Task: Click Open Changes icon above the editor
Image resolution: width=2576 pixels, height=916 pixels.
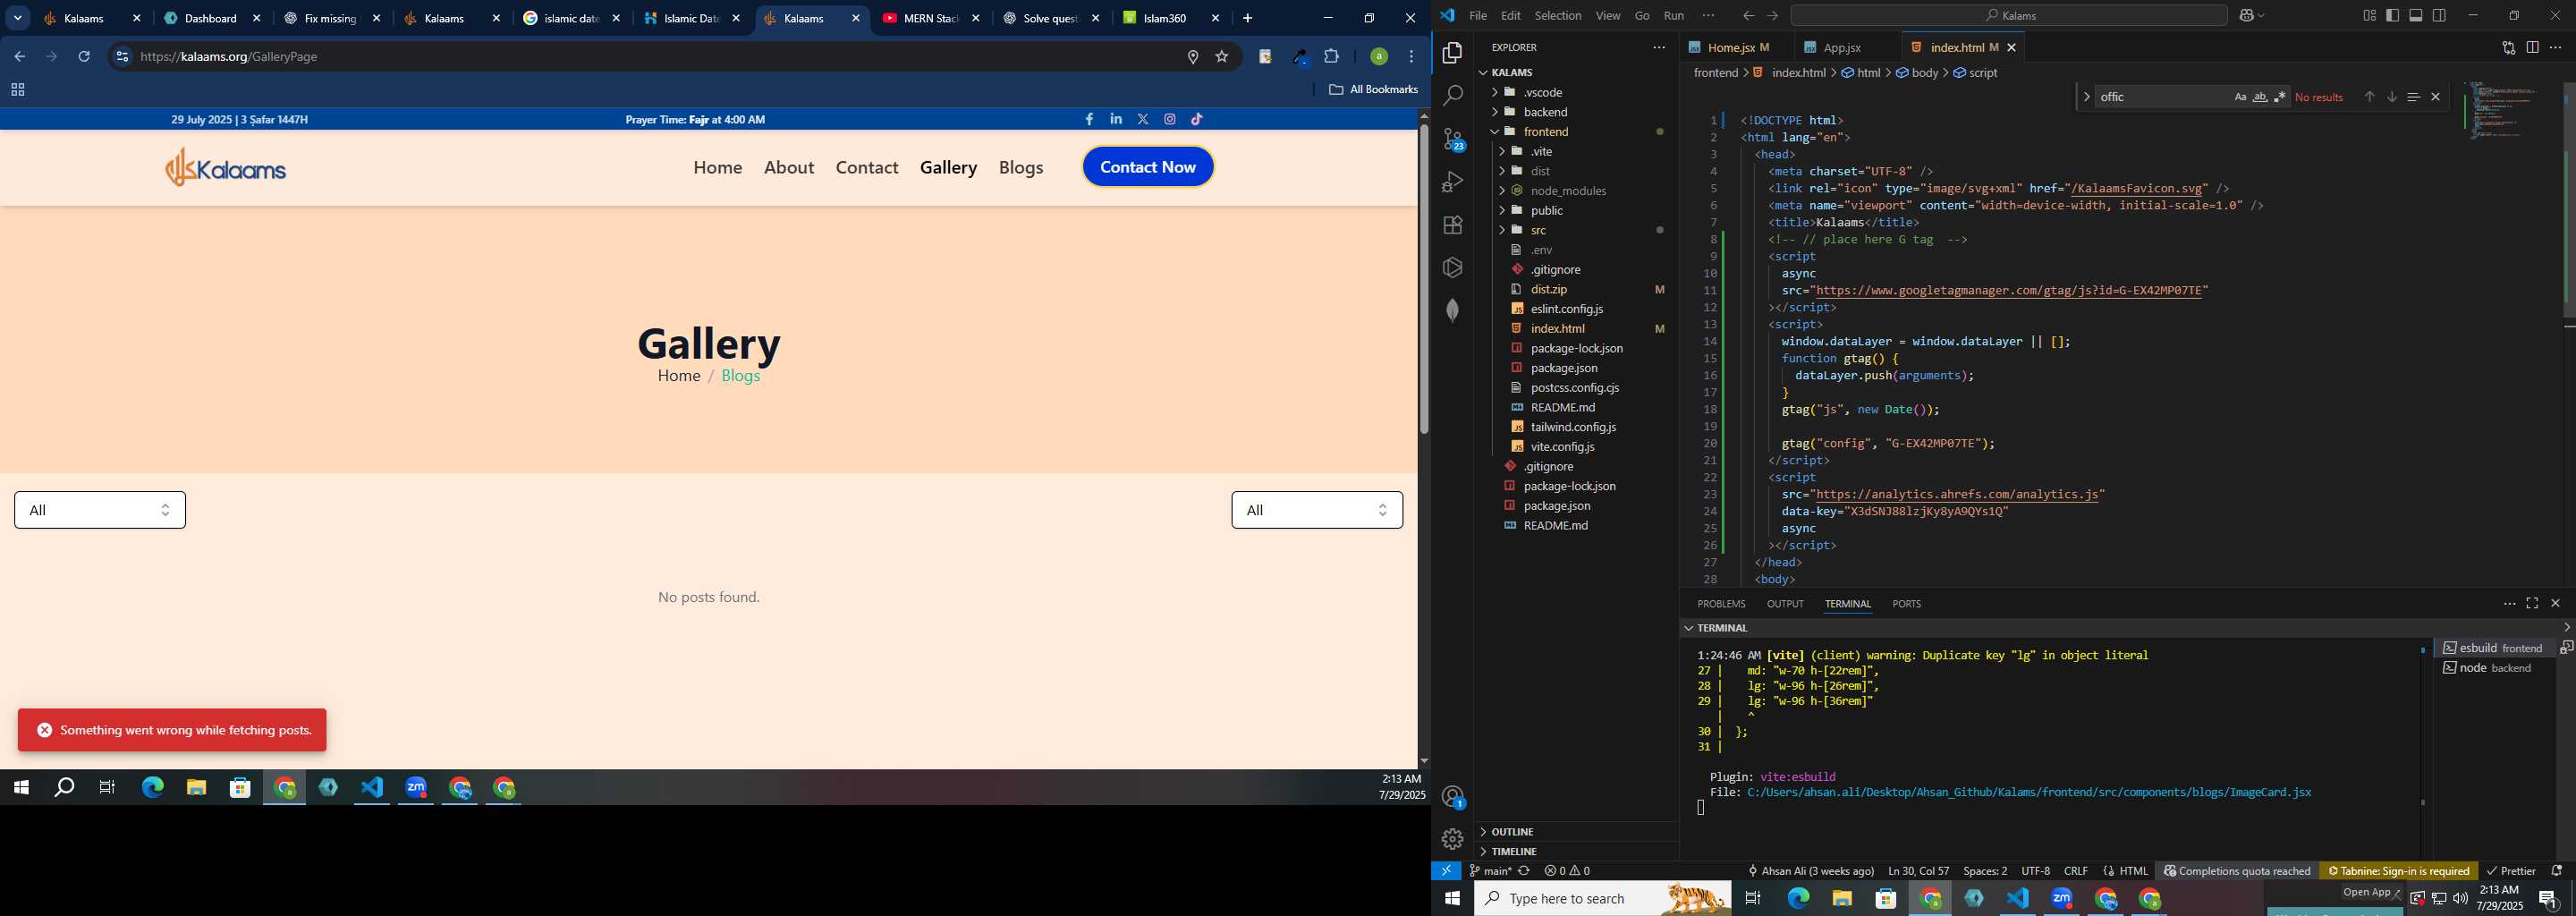Action: tap(2508, 47)
